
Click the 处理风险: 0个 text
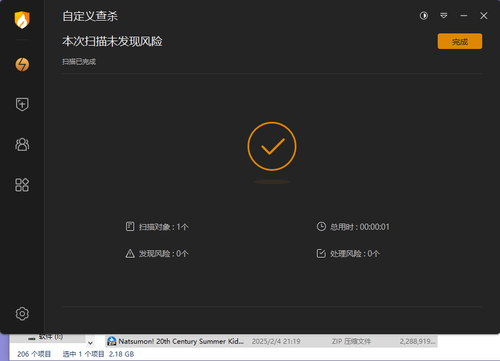[x=355, y=254]
